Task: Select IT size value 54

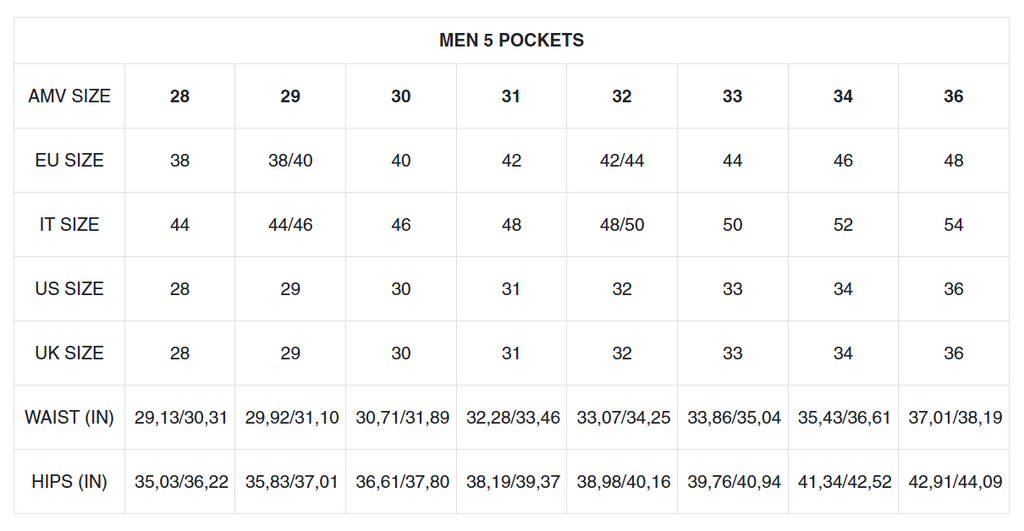Action: pos(953,225)
